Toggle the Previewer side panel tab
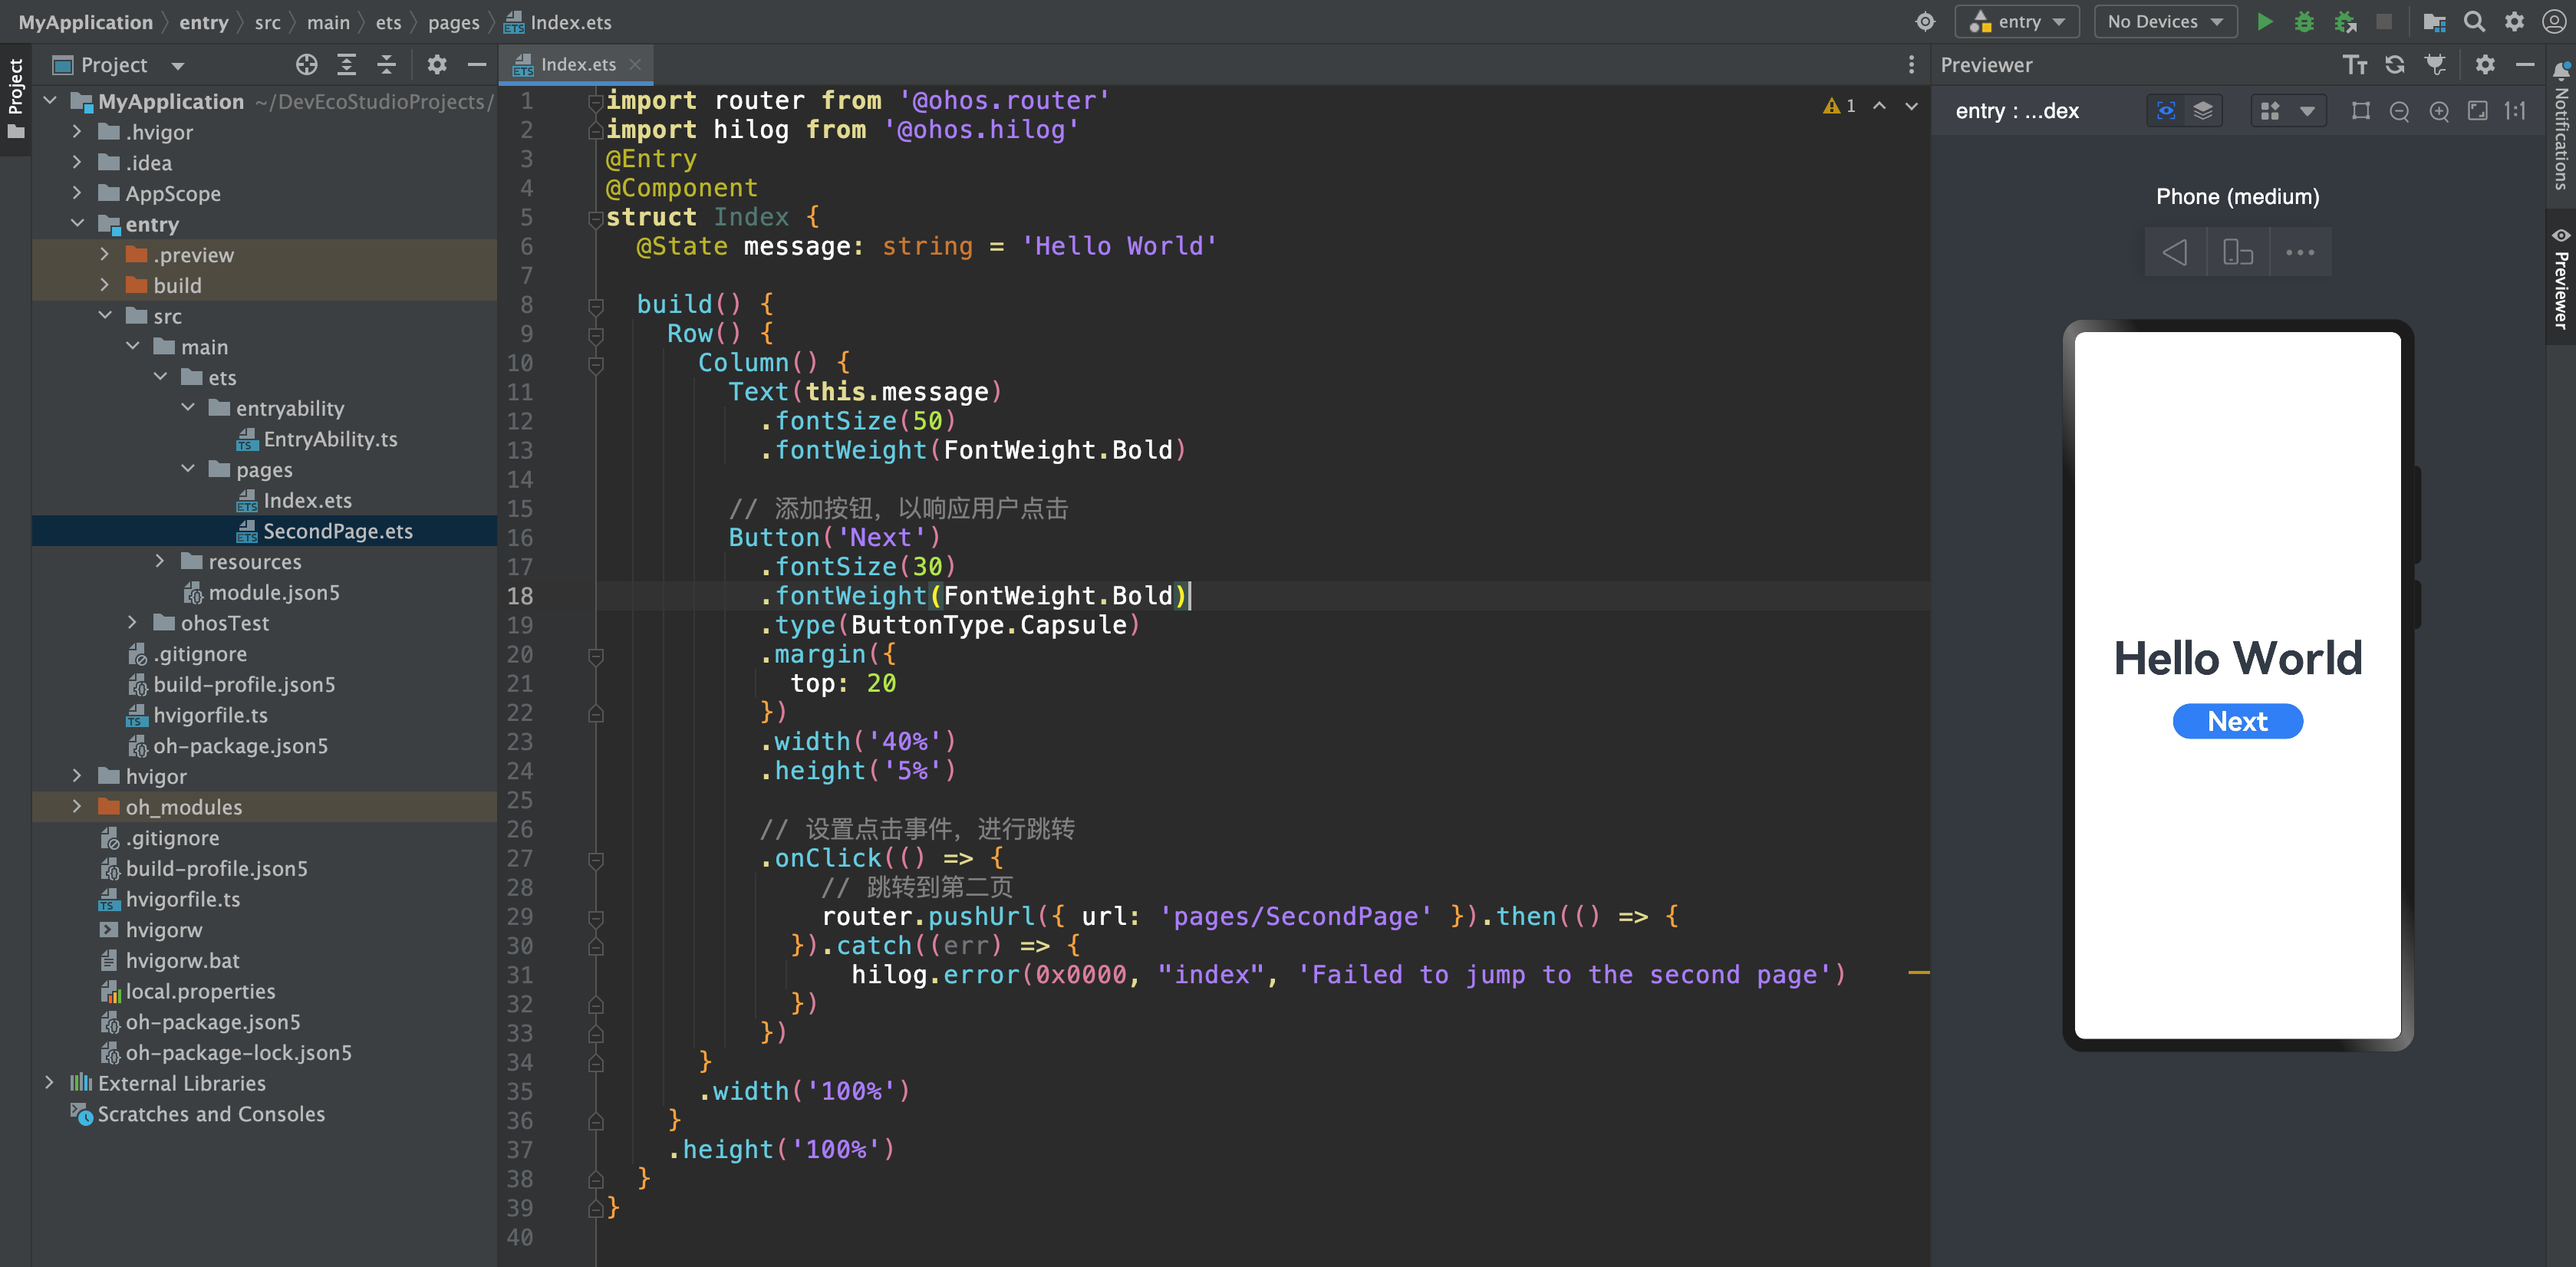Screen dimensions: 2576x1267 pos(2561,280)
